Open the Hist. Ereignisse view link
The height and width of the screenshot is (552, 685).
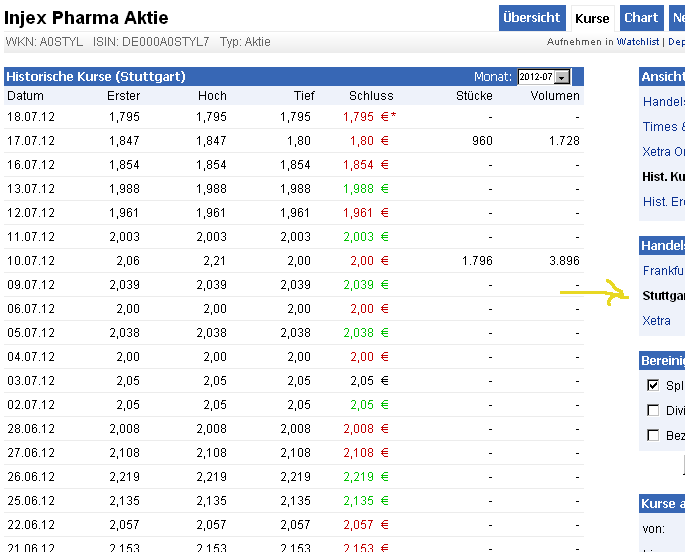tap(663, 201)
